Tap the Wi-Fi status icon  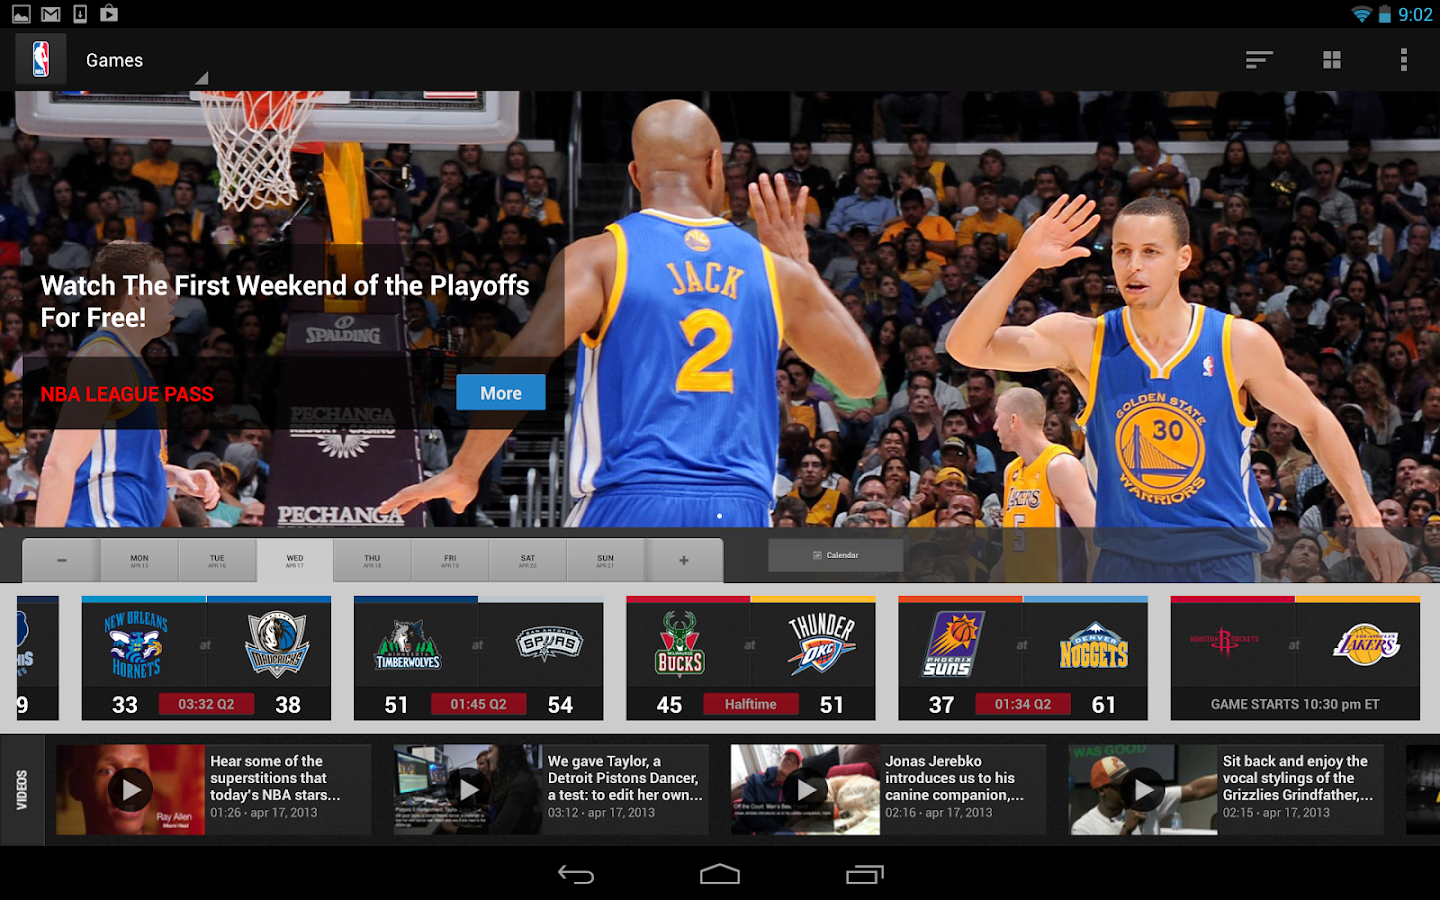click(x=1361, y=14)
